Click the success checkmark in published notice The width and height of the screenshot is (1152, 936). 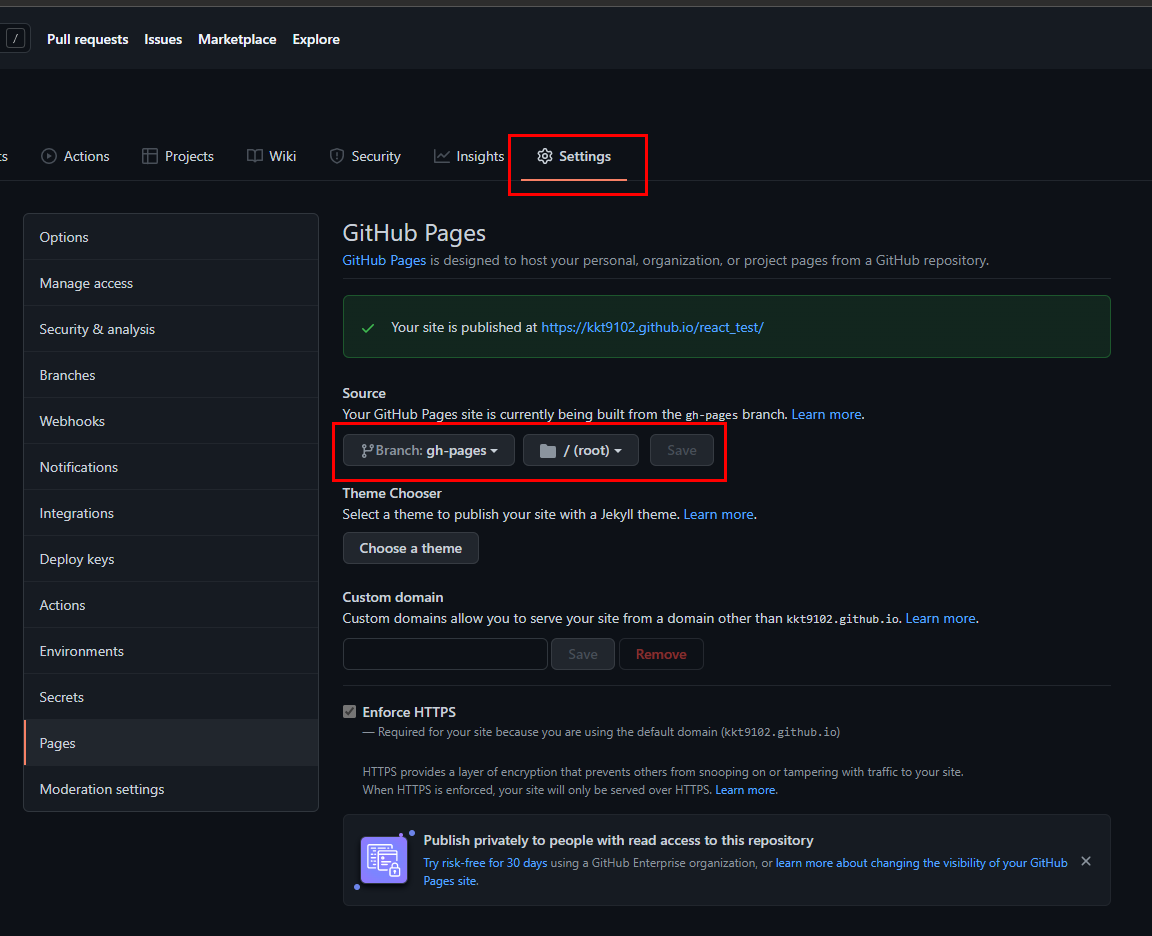[368, 328]
